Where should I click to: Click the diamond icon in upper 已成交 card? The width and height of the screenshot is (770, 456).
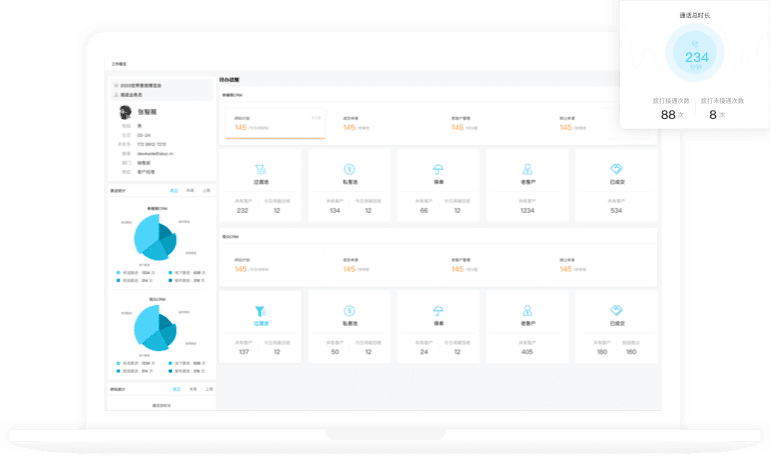pyautogui.click(x=616, y=170)
